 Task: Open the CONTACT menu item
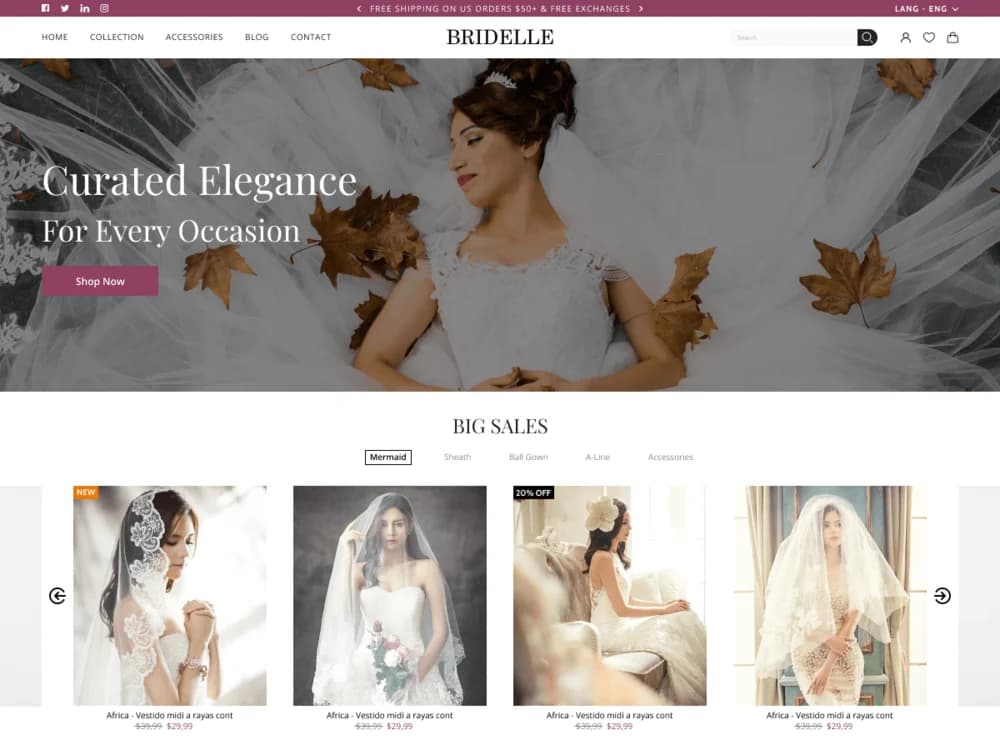tap(310, 37)
